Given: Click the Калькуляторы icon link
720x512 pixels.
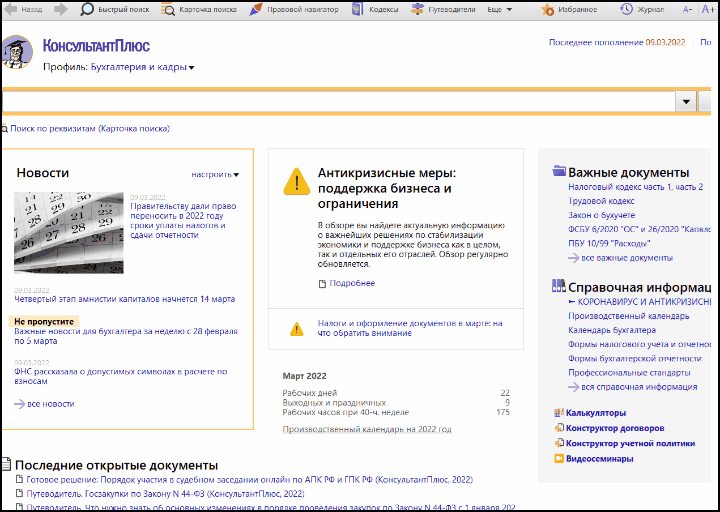Looking at the screenshot, I should pos(595,412).
